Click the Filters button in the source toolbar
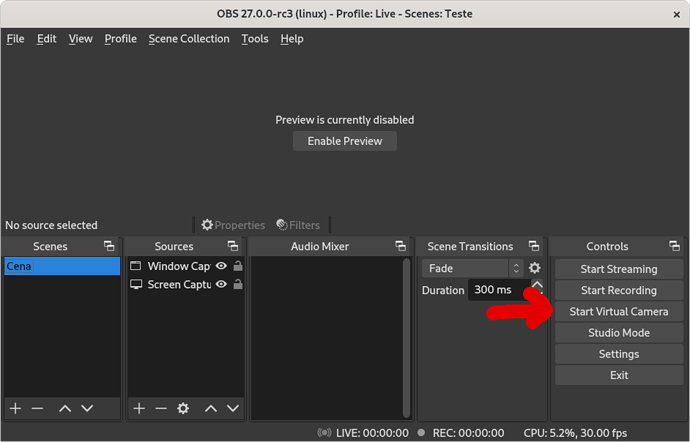The width and height of the screenshot is (690, 442). tap(298, 225)
